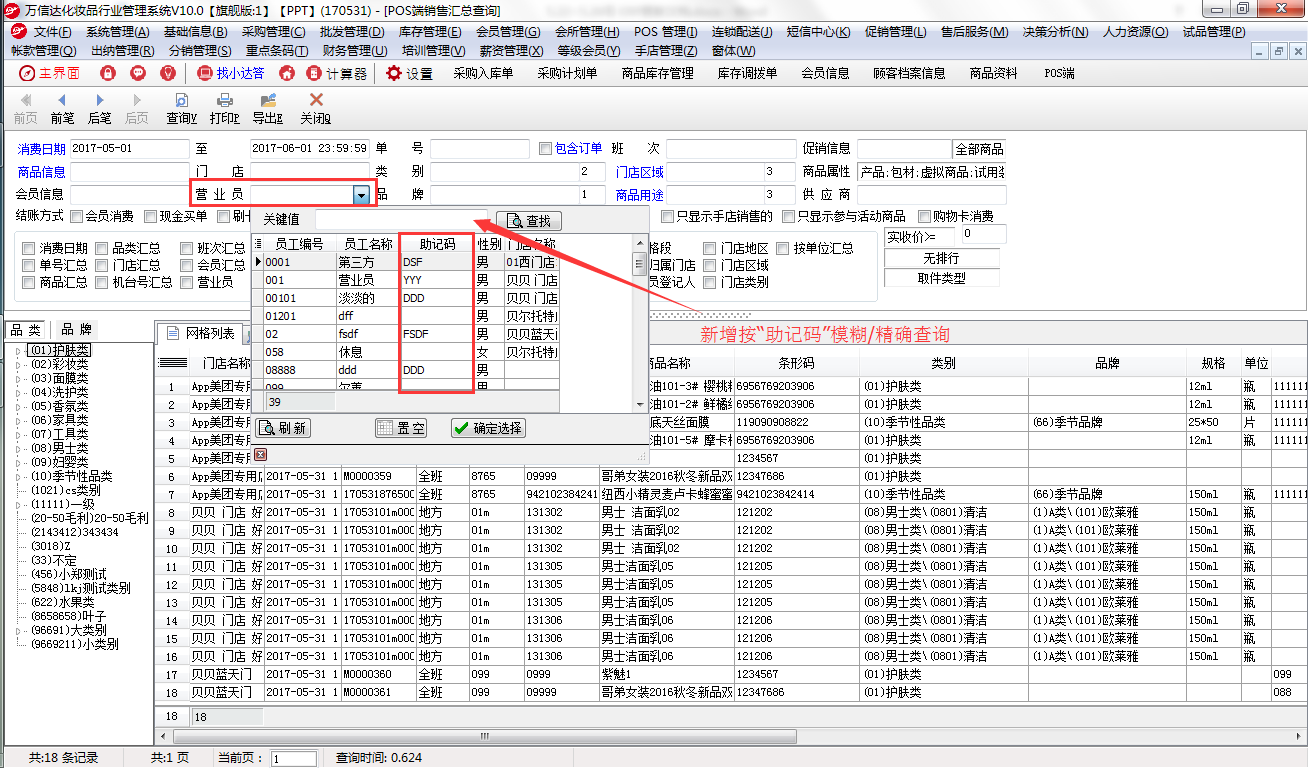
Task: Enable 包含订单 checkbox
Action: click(x=545, y=148)
